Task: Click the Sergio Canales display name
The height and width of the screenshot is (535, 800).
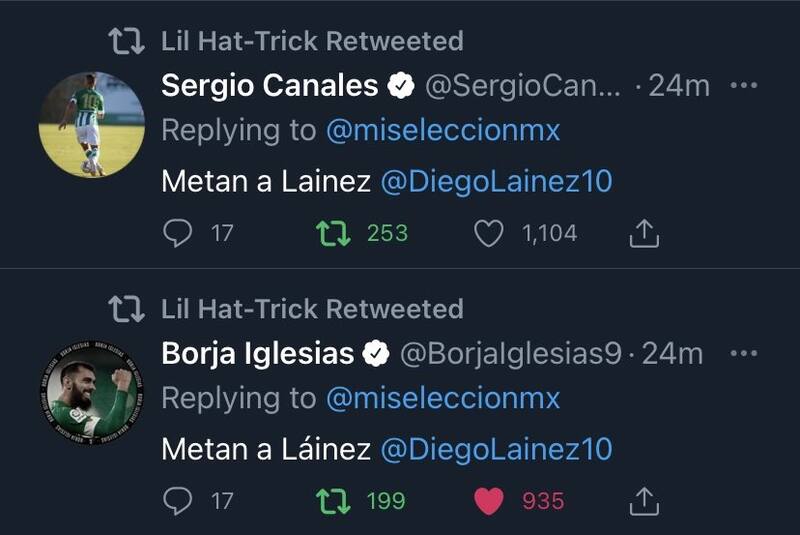Action: click(x=269, y=86)
